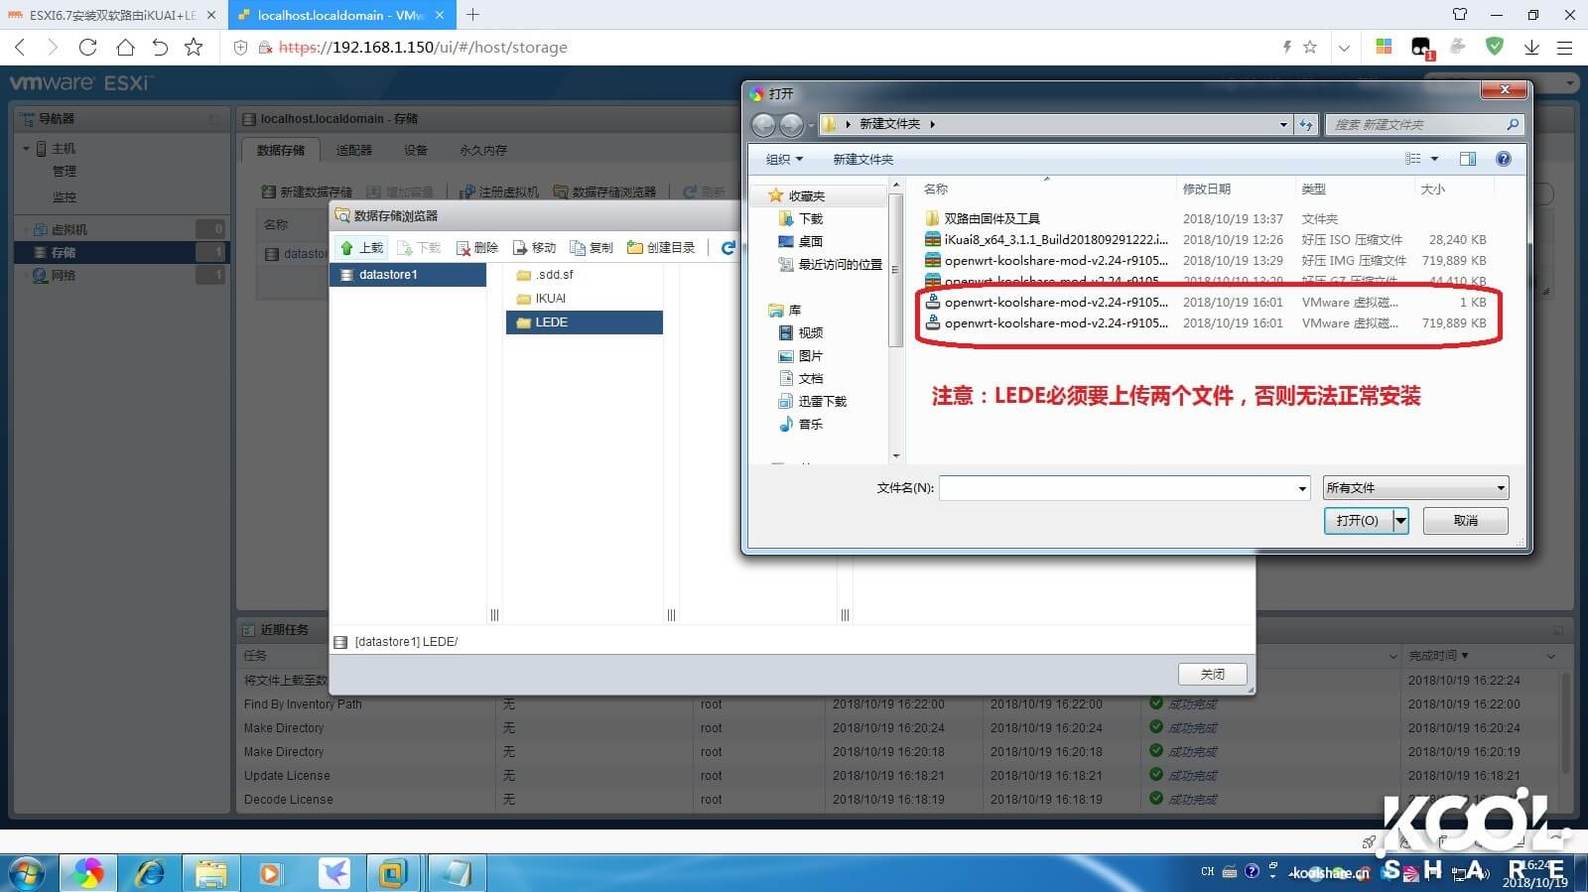This screenshot has width=1588, height=892.
Task: Click create directory (创建目录) button
Action: [x=661, y=247]
